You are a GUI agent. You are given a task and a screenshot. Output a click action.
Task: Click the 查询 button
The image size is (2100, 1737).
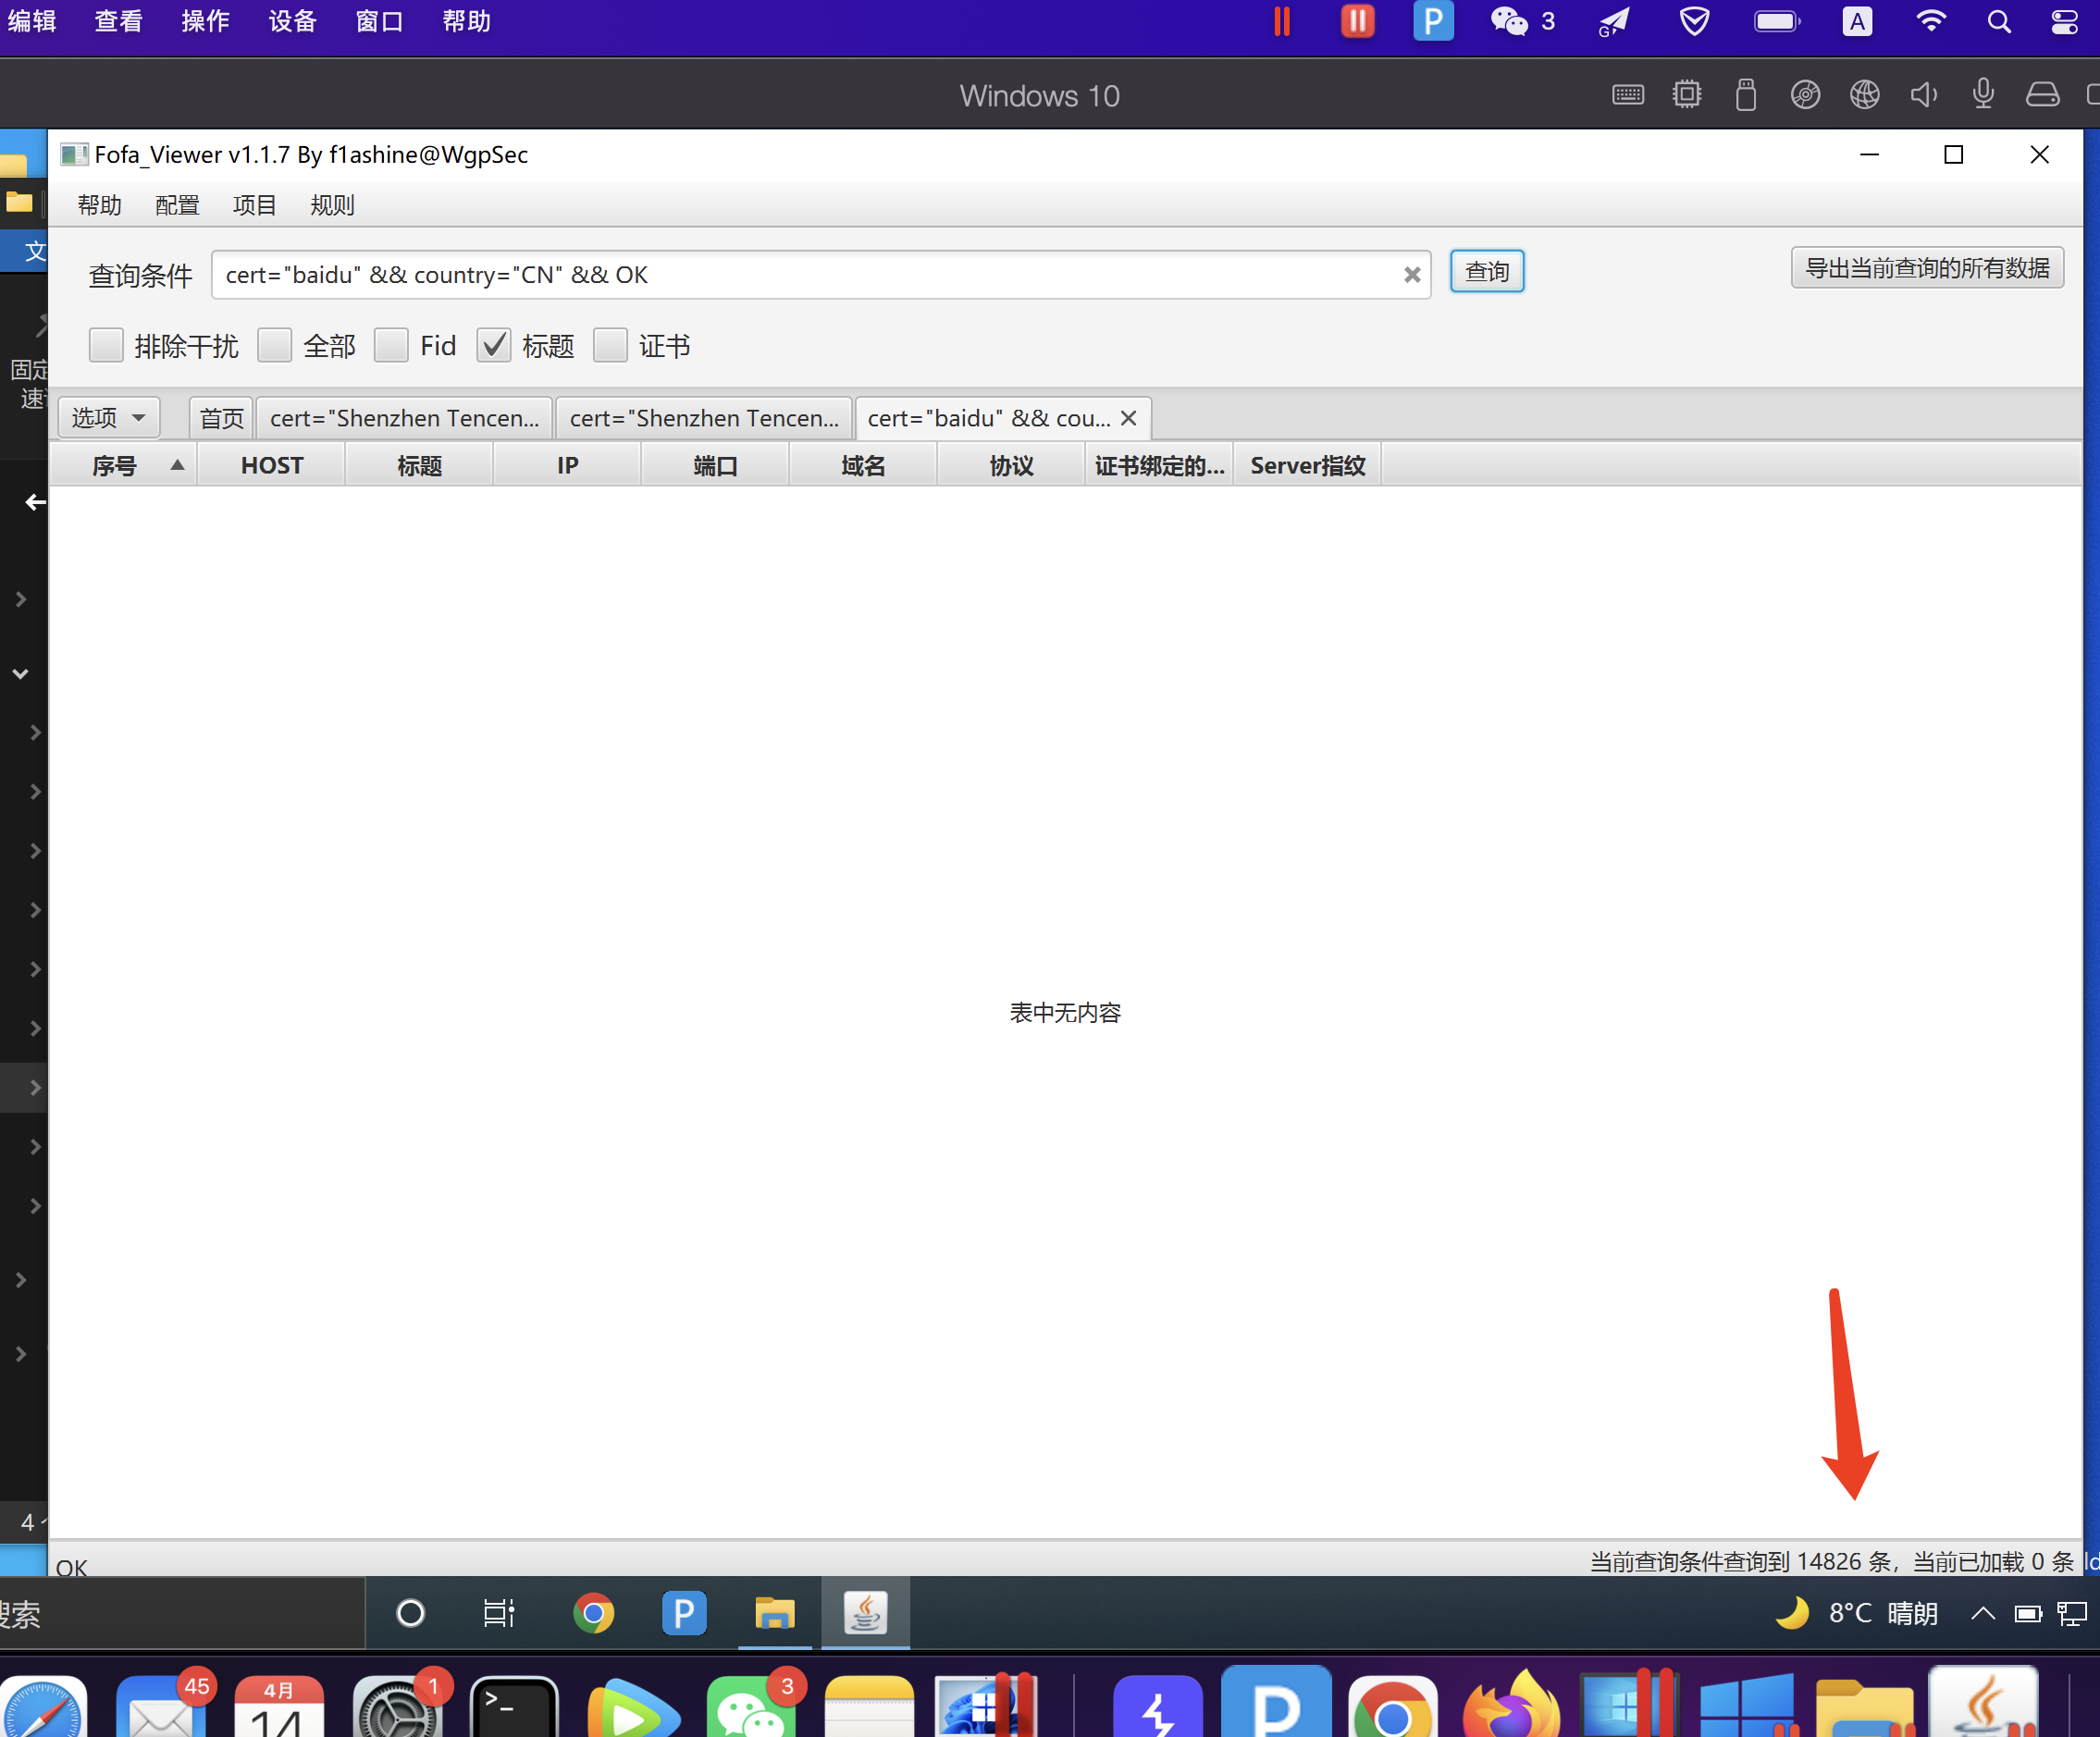coord(1487,271)
